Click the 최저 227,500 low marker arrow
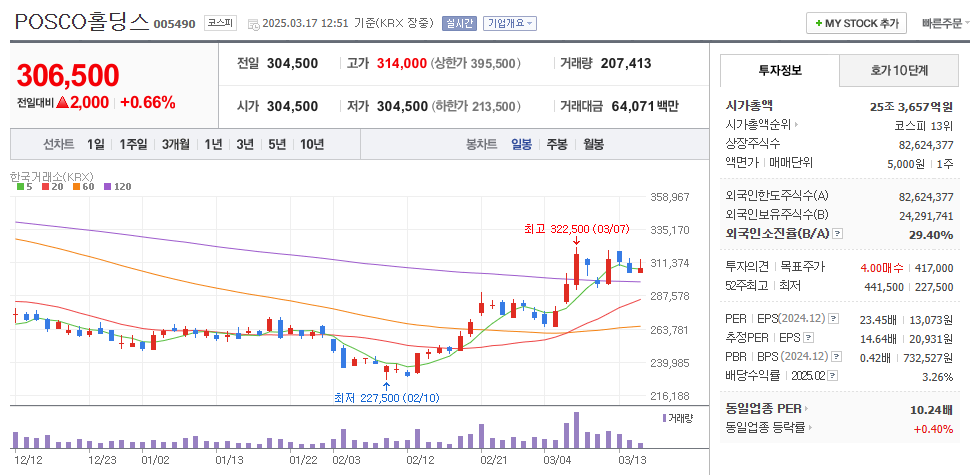This screenshot has width=974, height=475. (x=386, y=386)
